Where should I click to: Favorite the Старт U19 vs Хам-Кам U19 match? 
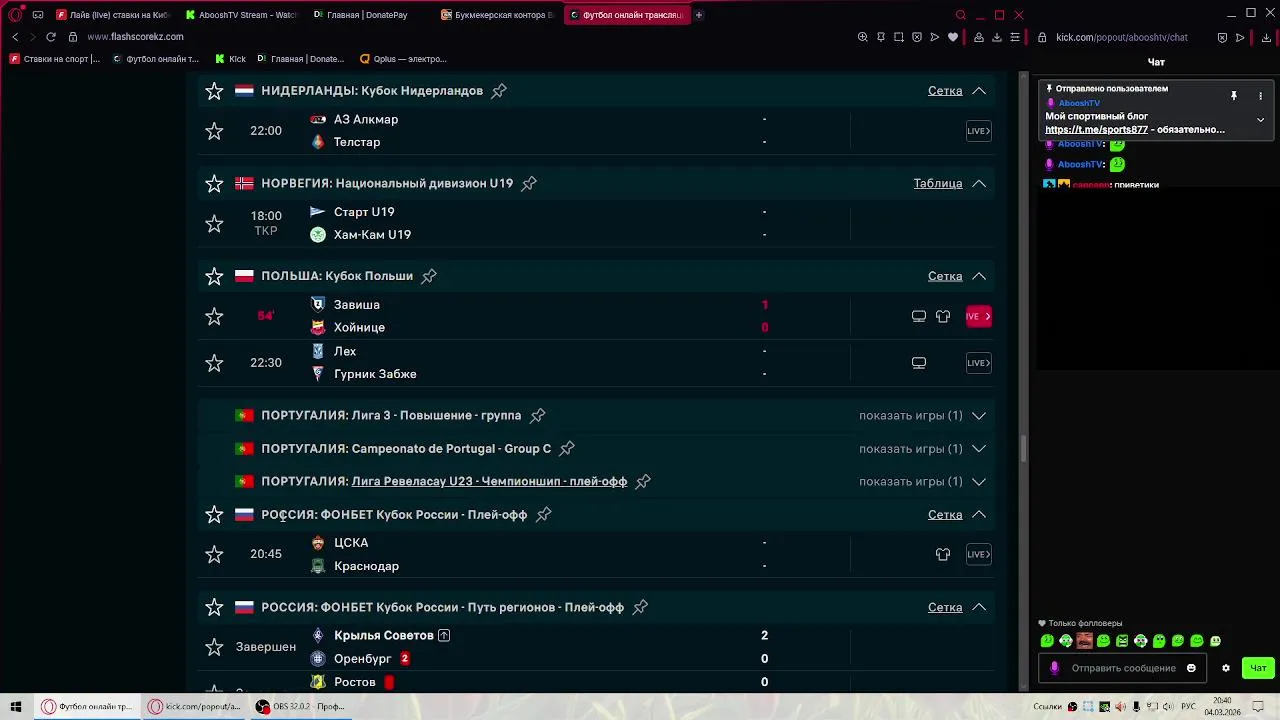coord(214,224)
